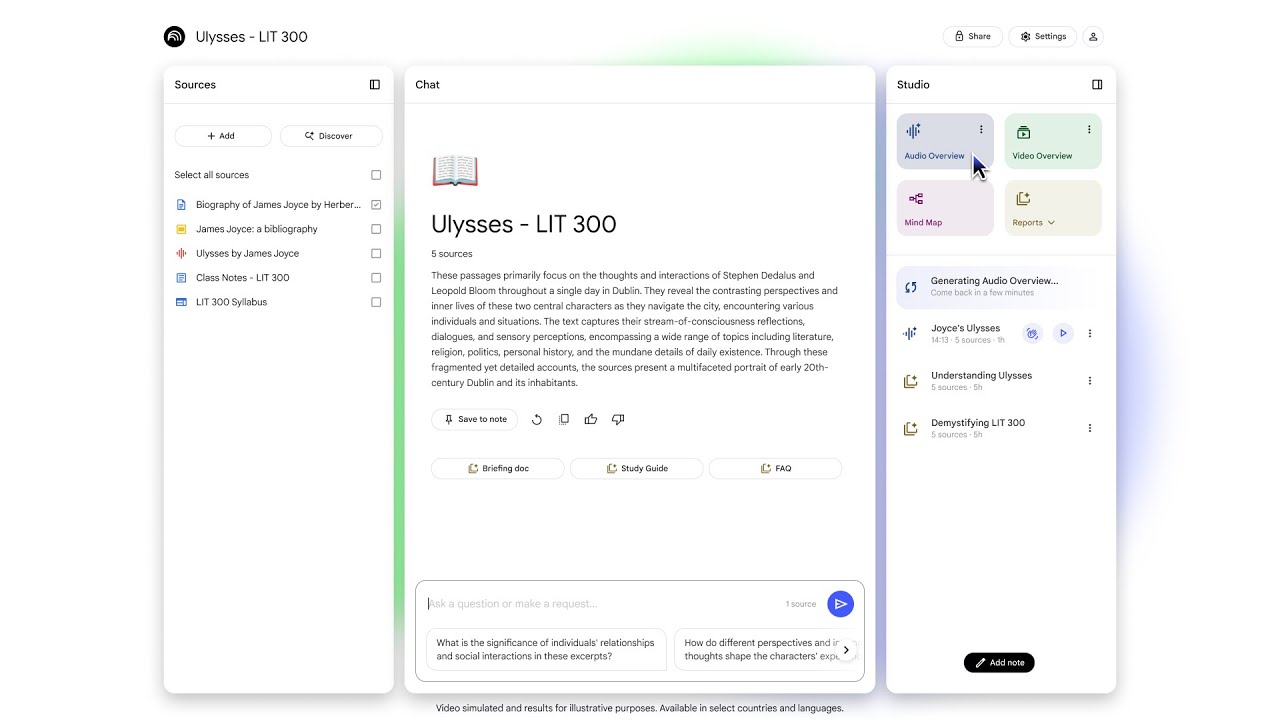
Task: Collapse the Sources panel
Action: (374, 84)
